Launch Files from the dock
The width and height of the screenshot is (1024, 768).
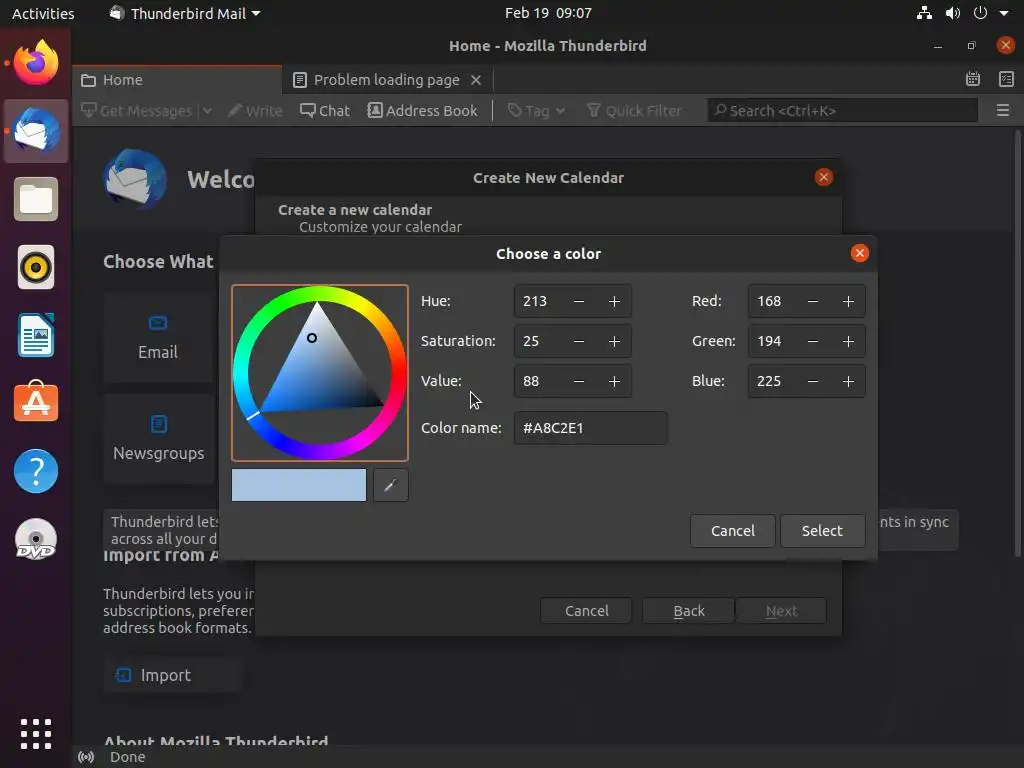tap(36, 199)
